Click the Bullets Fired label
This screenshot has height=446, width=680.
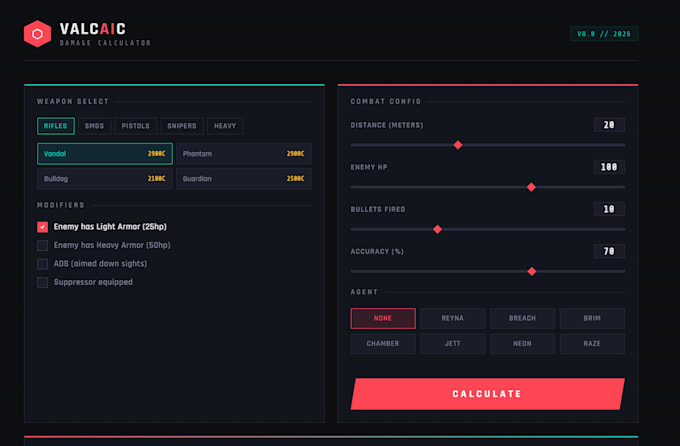click(x=378, y=210)
